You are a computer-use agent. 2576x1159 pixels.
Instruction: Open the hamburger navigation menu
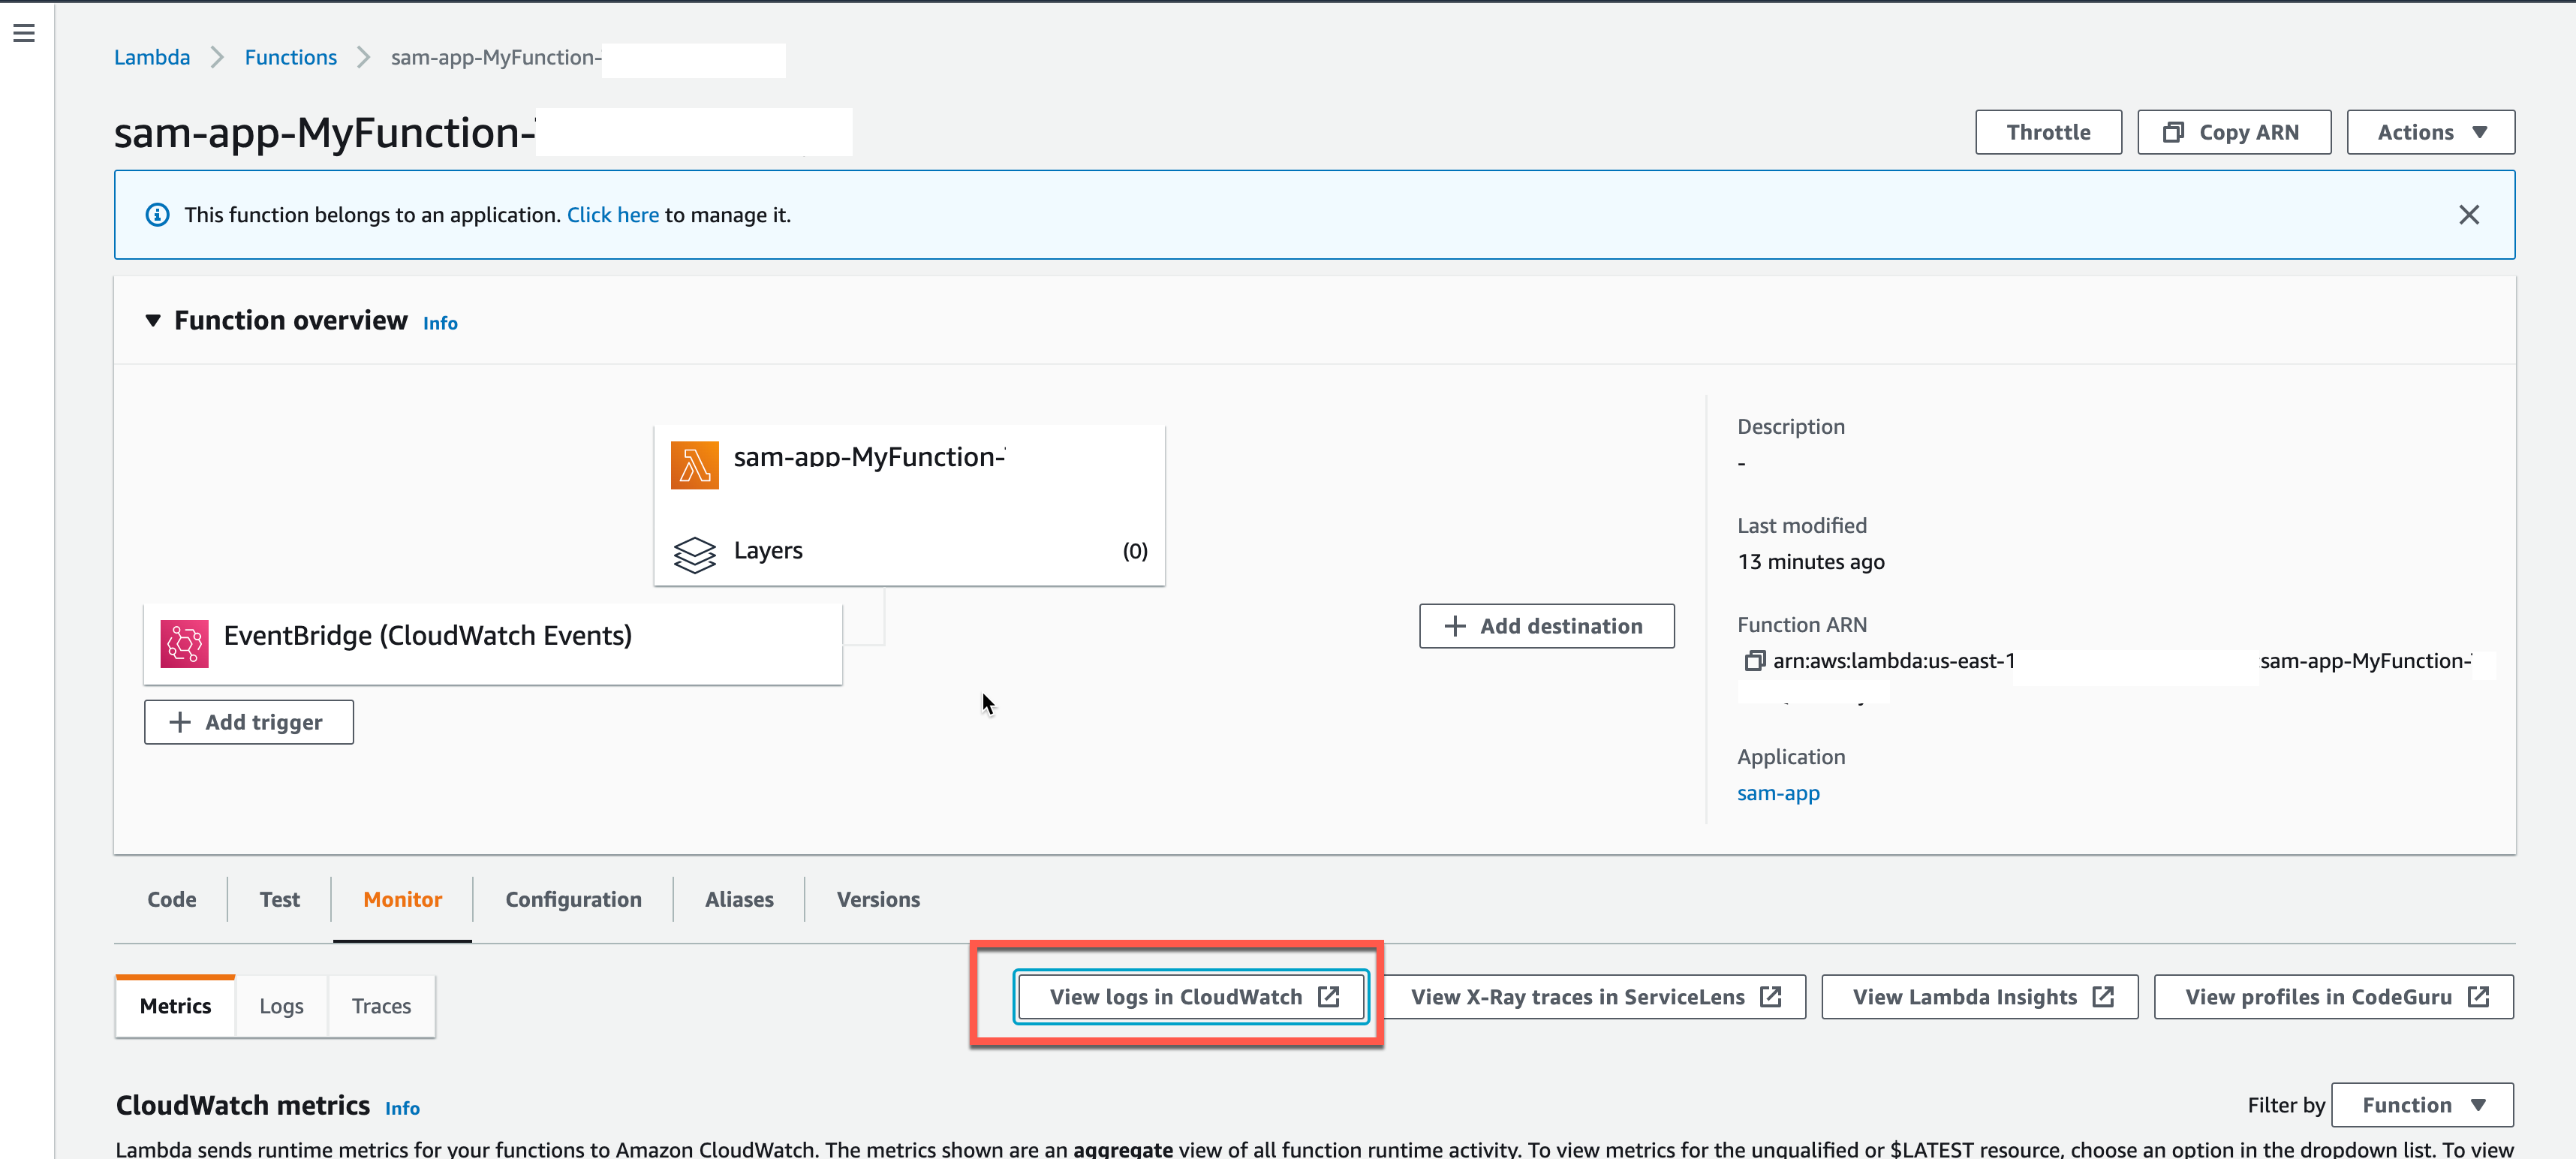coord(24,33)
